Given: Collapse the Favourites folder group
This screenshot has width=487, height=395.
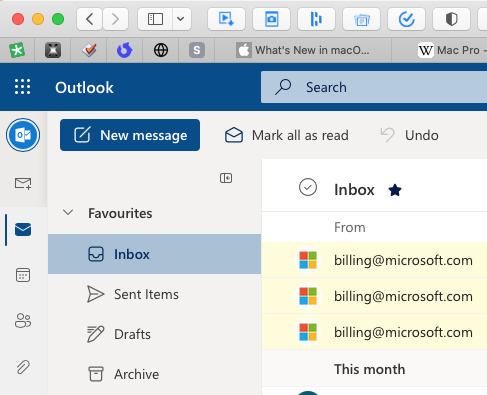Looking at the screenshot, I should tap(68, 212).
